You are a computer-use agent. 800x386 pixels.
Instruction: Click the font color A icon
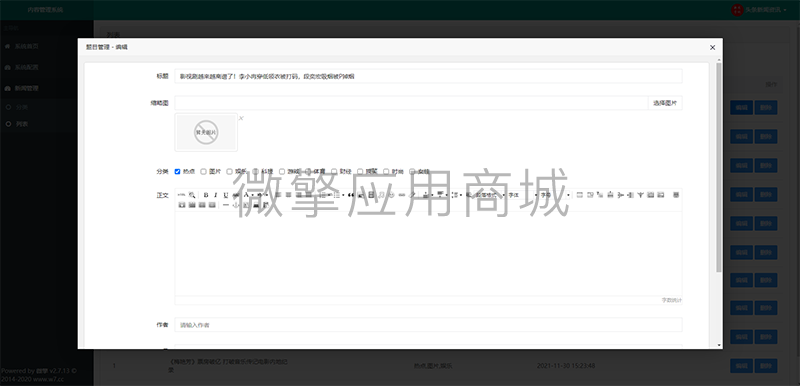click(246, 195)
